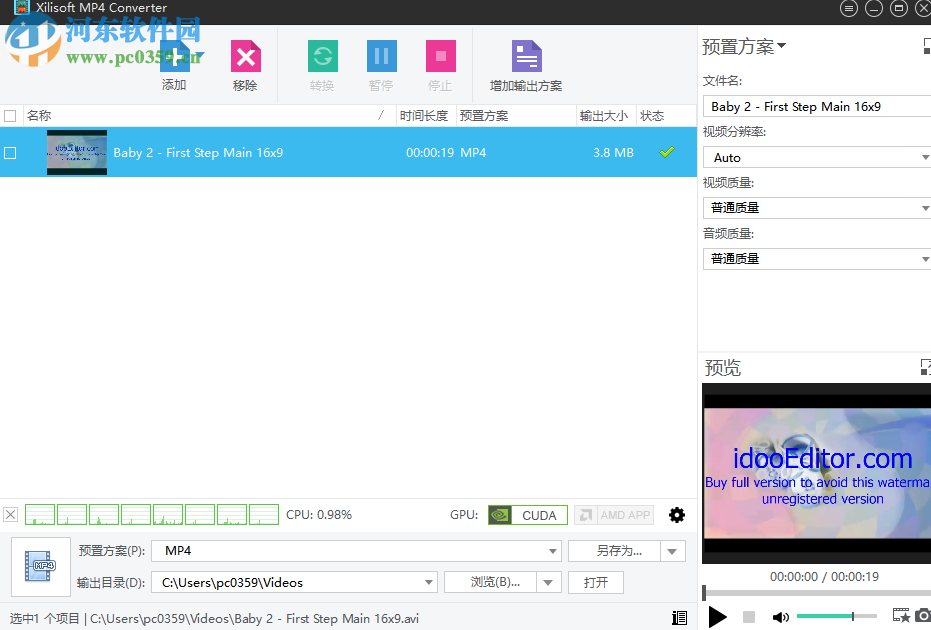Stop conversion with the 停止 icon

coord(439,55)
